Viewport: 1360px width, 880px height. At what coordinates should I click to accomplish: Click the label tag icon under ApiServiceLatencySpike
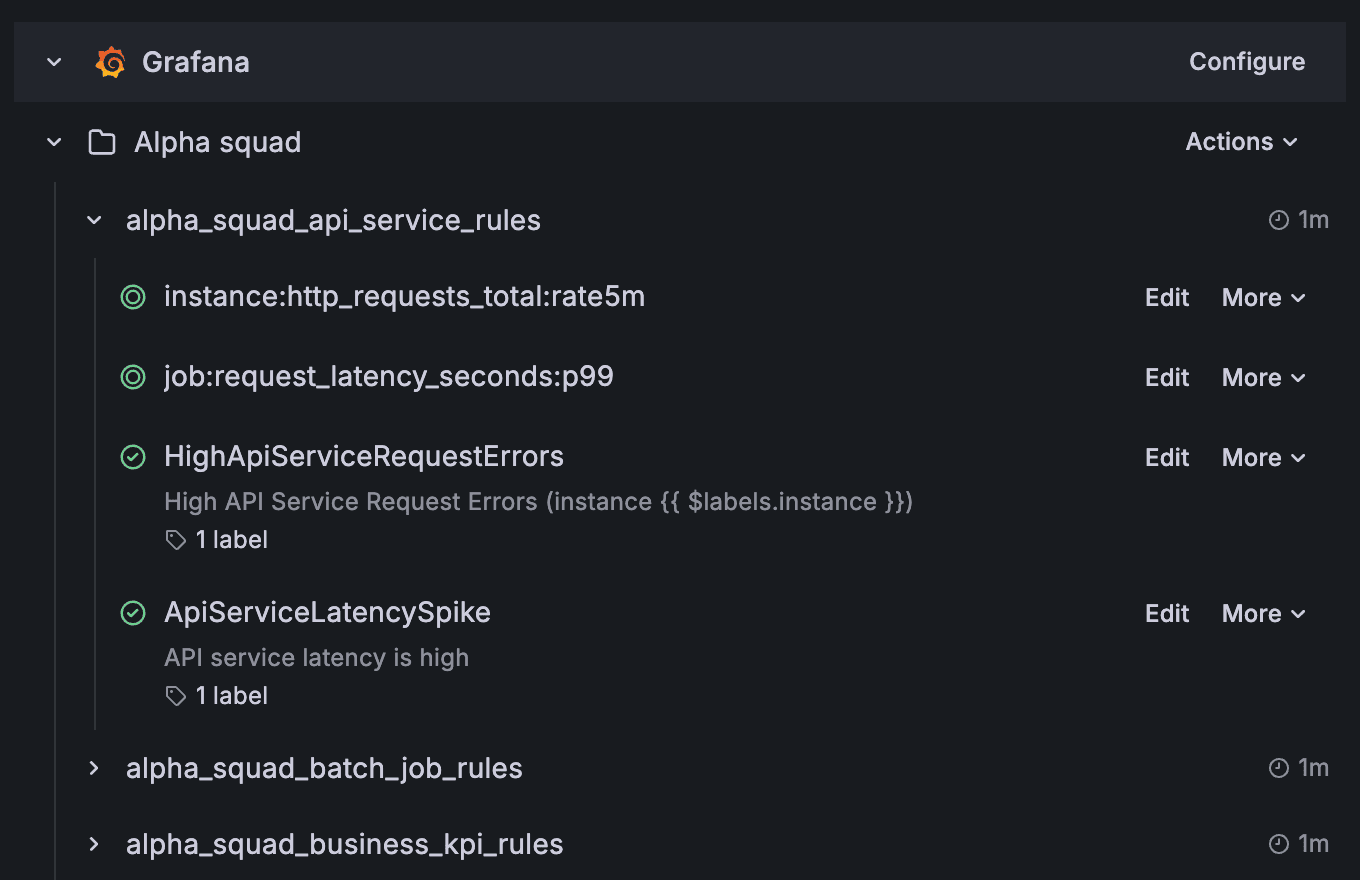176,695
